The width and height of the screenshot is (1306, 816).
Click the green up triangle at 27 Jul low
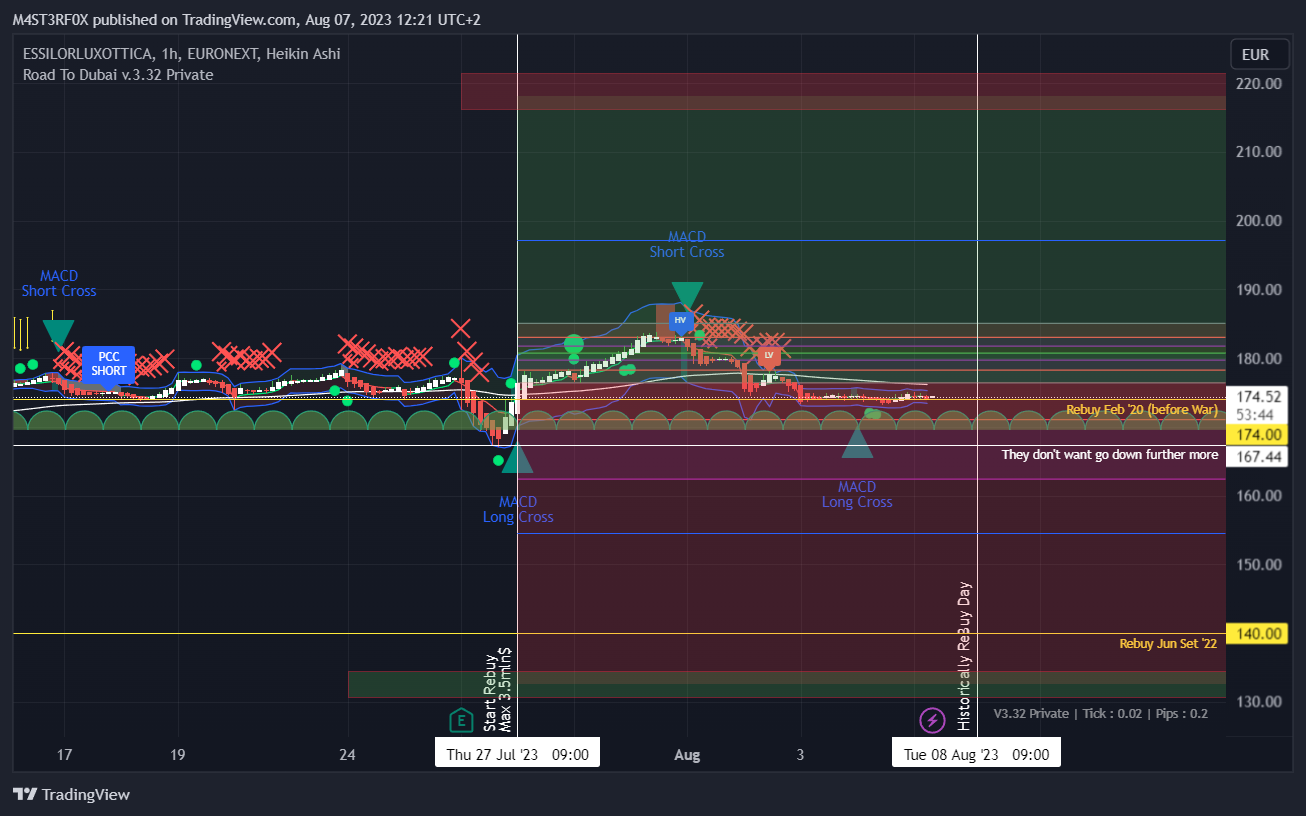click(x=517, y=458)
